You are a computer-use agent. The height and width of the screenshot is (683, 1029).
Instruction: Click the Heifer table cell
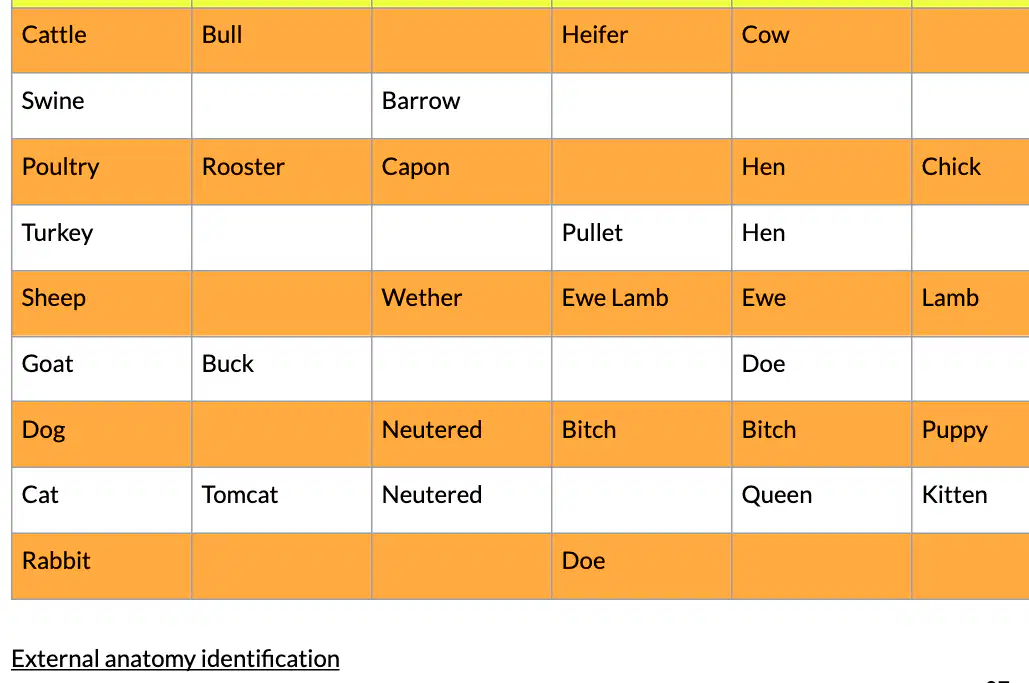point(641,40)
